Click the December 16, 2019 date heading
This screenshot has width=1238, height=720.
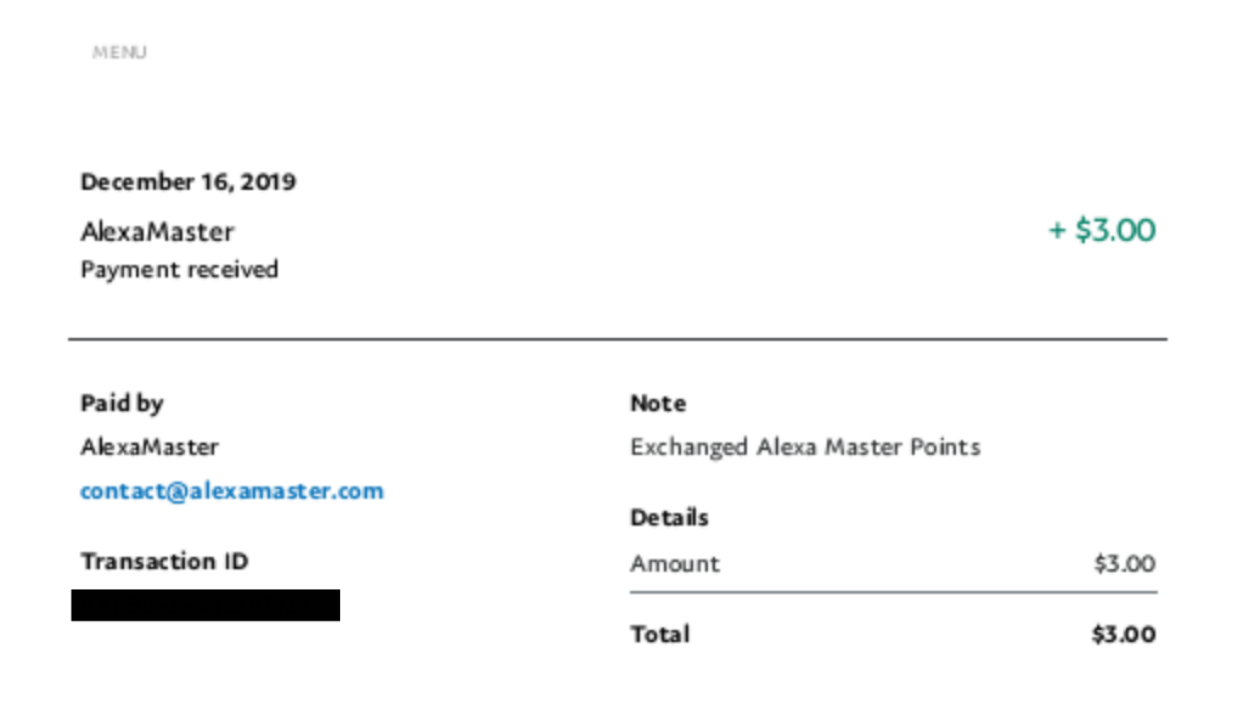coord(188,182)
